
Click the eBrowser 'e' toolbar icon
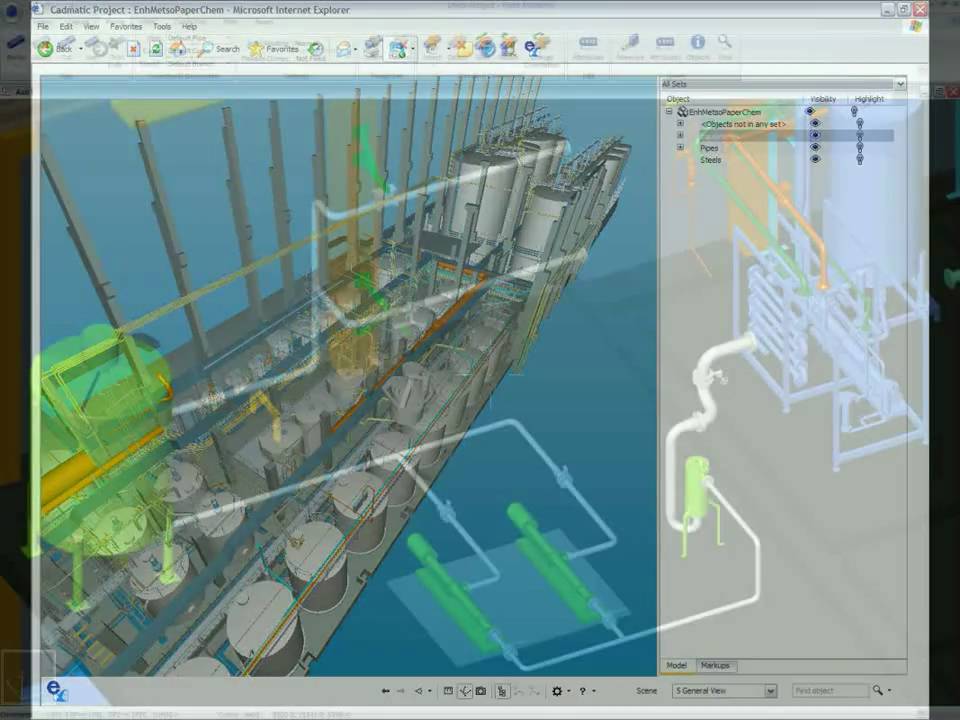pyautogui.click(x=533, y=47)
